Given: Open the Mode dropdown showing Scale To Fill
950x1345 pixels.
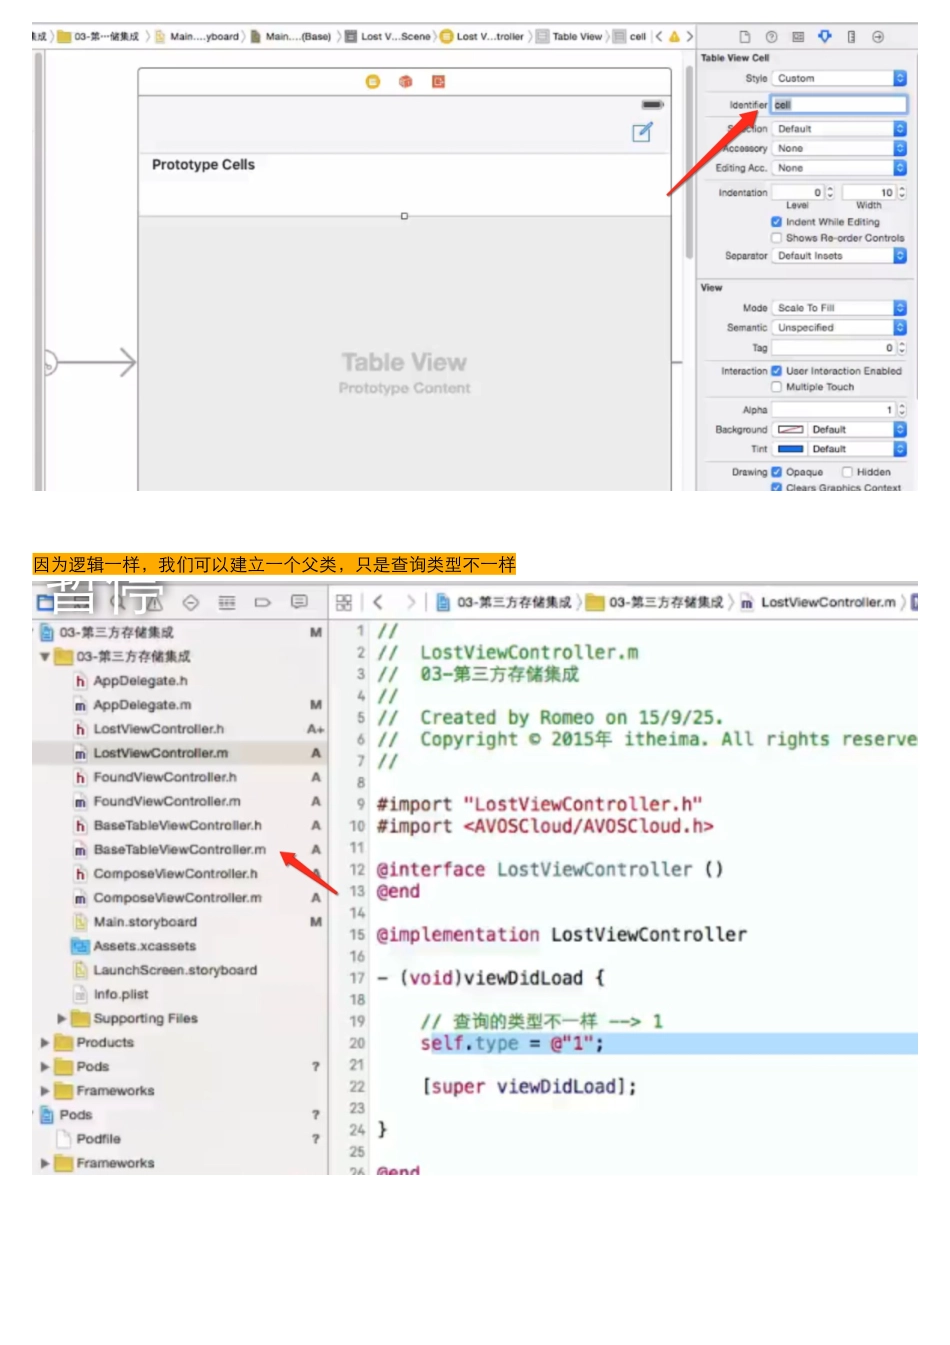Looking at the screenshot, I should click(838, 308).
